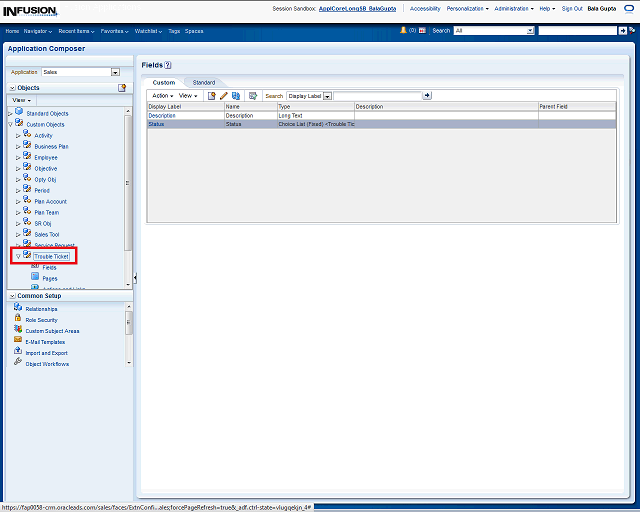Open the View menu in Fields toolbar
Image resolution: width=640 pixels, height=512 pixels.
188,96
